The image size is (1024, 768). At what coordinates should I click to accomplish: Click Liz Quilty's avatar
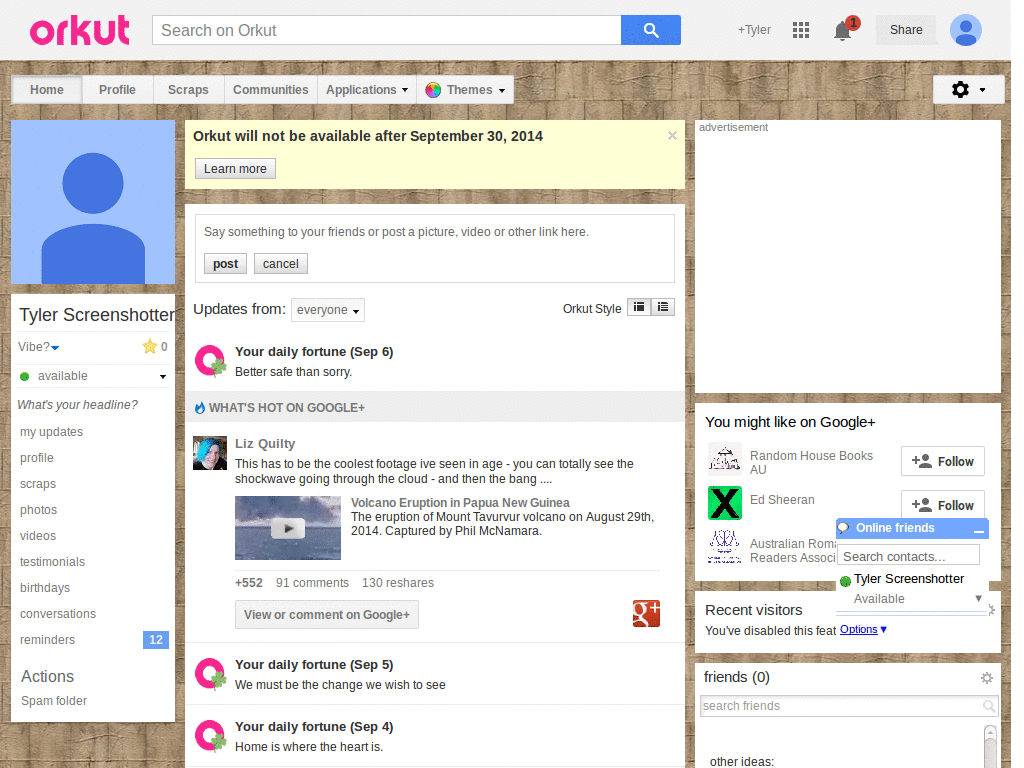[x=210, y=453]
